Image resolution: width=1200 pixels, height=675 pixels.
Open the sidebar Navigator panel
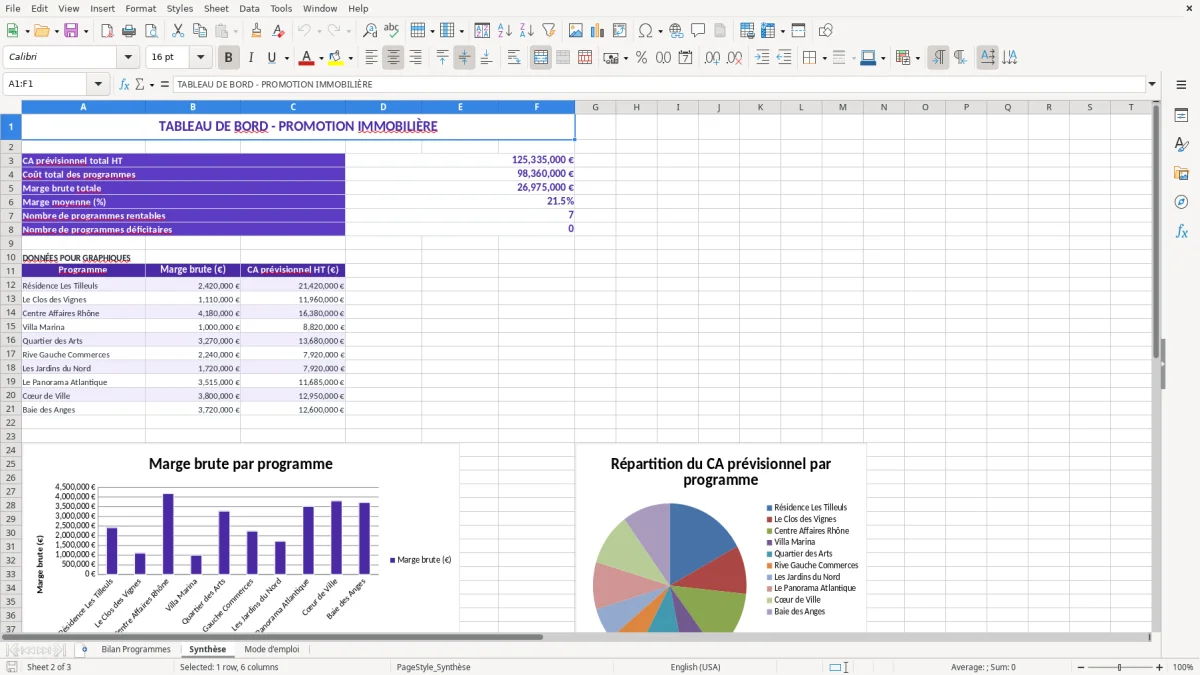(1181, 202)
